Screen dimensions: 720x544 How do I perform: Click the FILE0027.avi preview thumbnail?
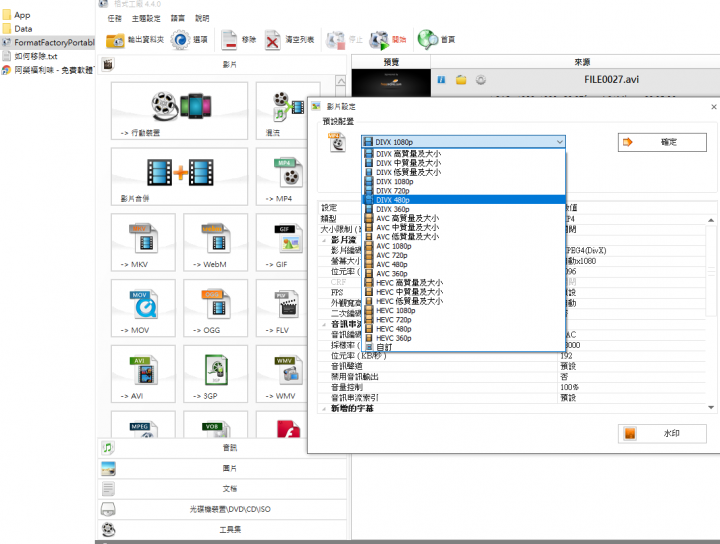(391, 83)
